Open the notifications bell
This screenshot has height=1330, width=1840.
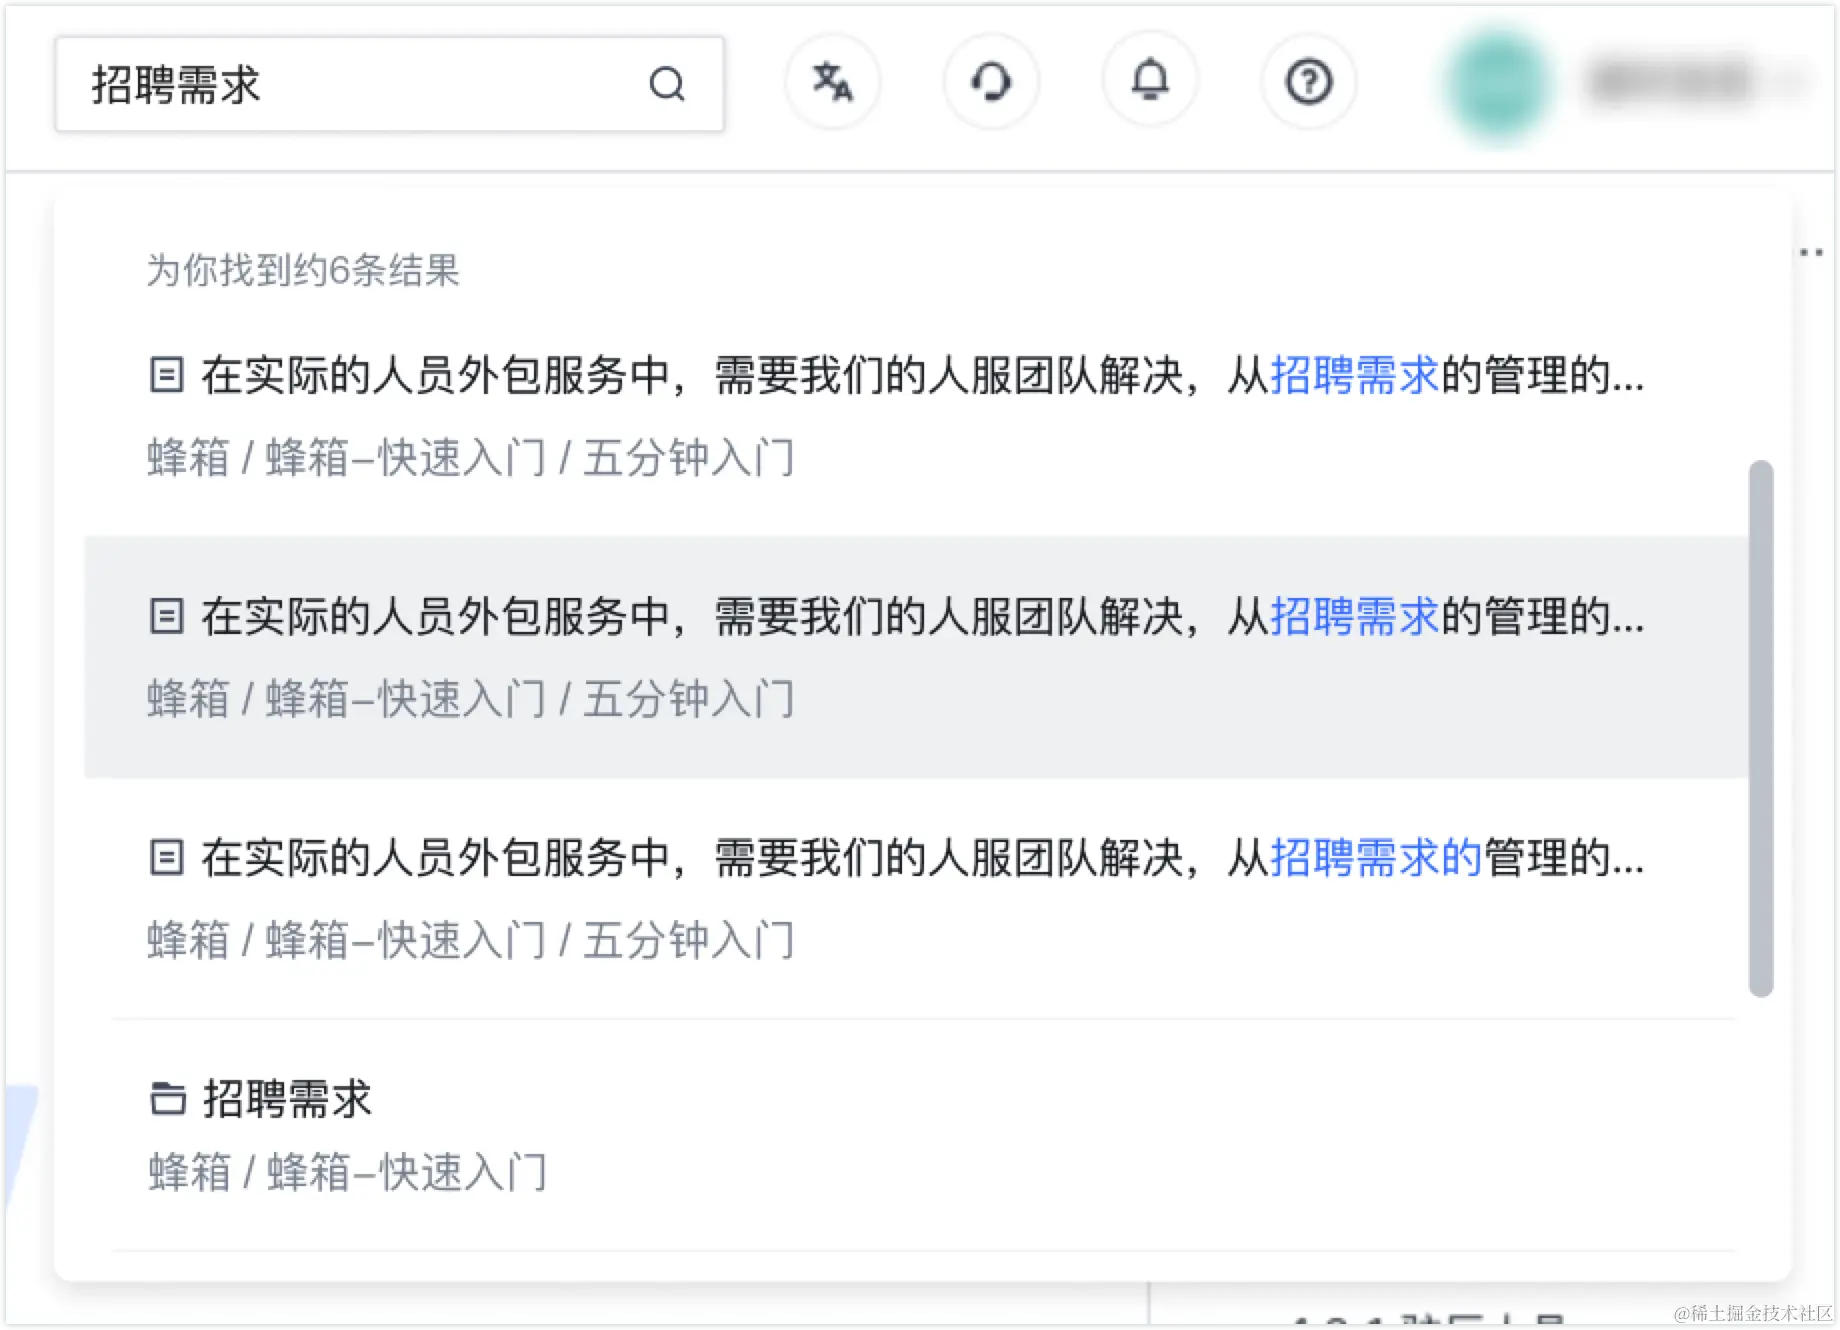click(x=1150, y=80)
